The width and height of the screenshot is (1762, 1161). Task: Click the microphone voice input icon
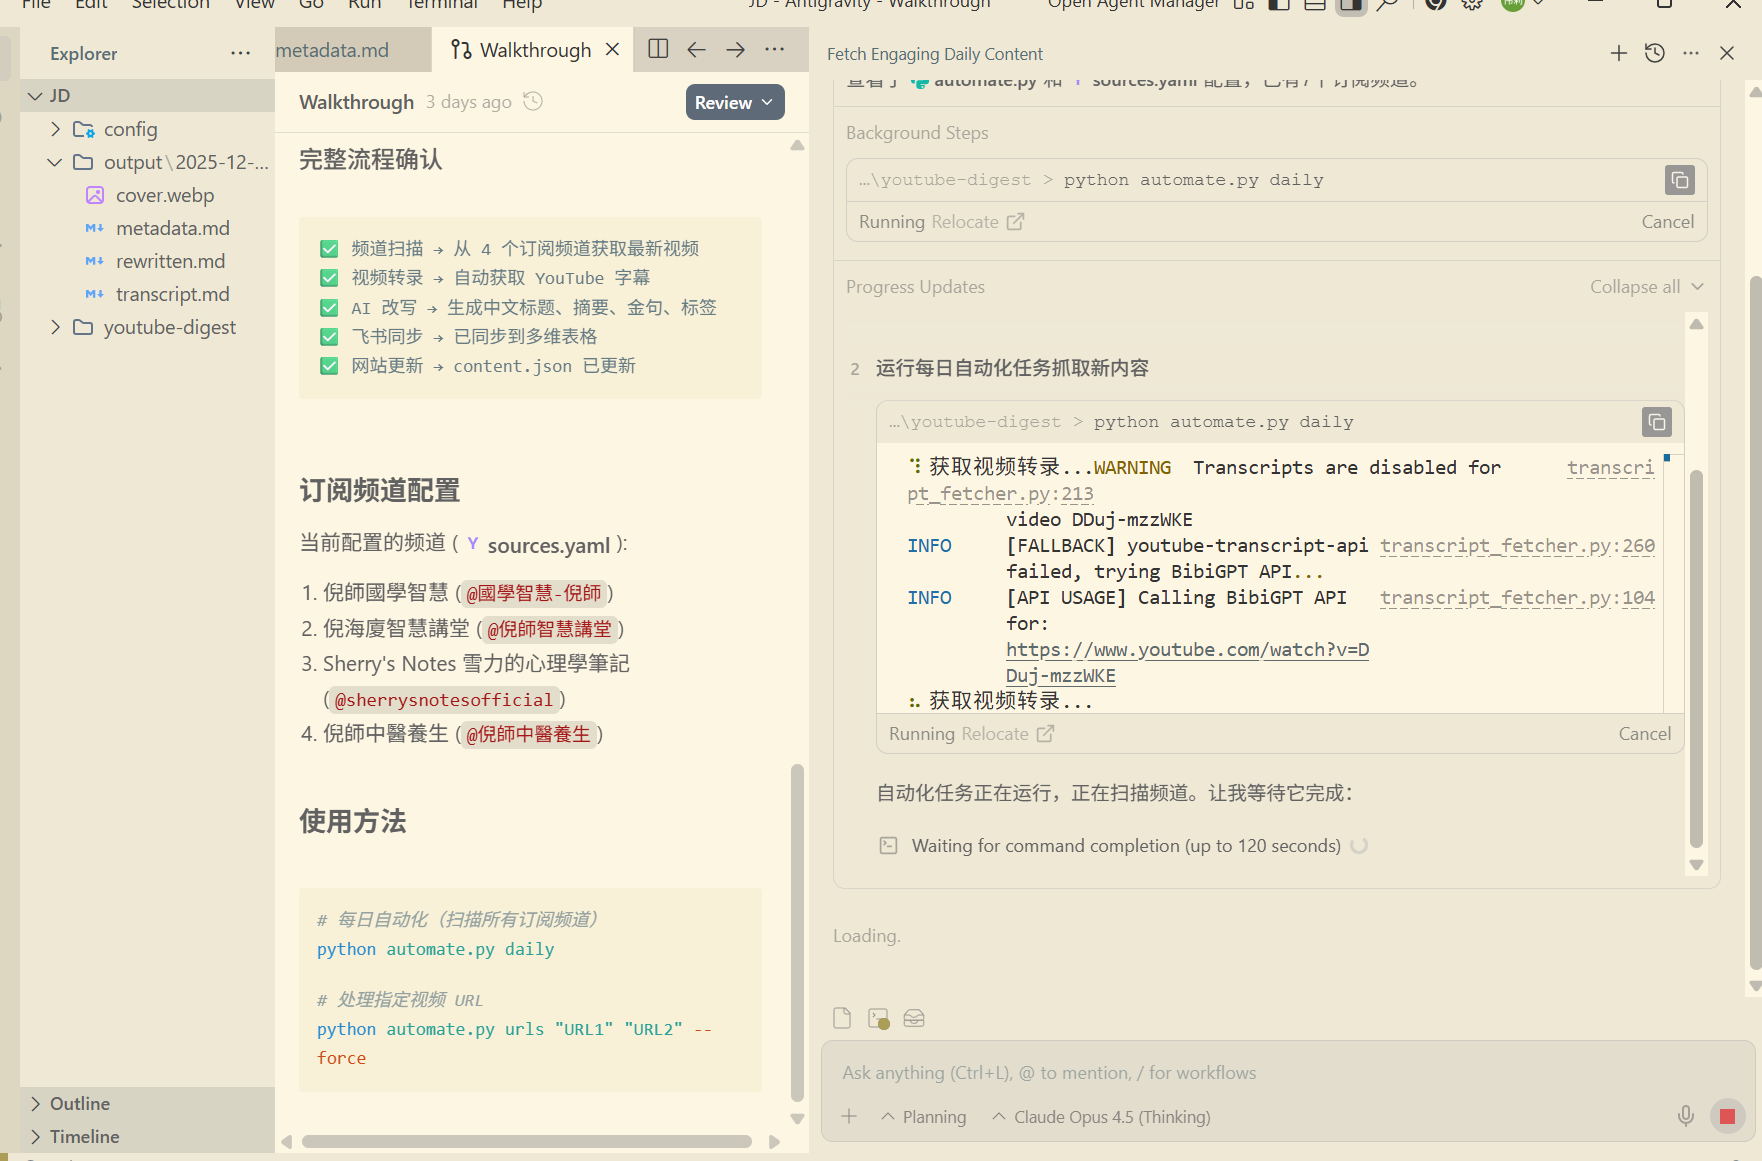[1685, 1116]
